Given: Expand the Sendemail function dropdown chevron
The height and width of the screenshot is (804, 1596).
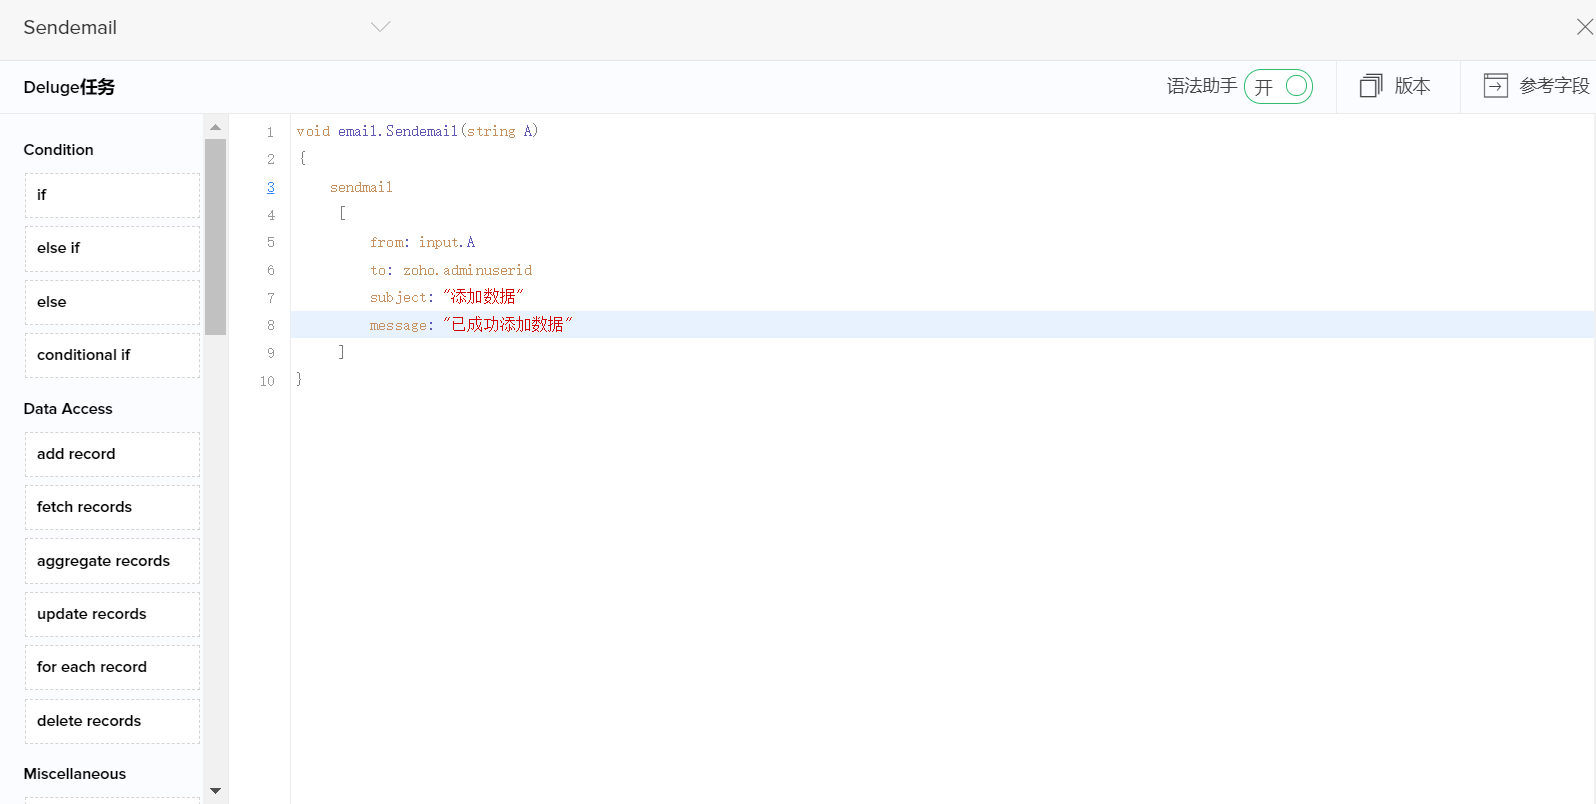Looking at the screenshot, I should (380, 27).
